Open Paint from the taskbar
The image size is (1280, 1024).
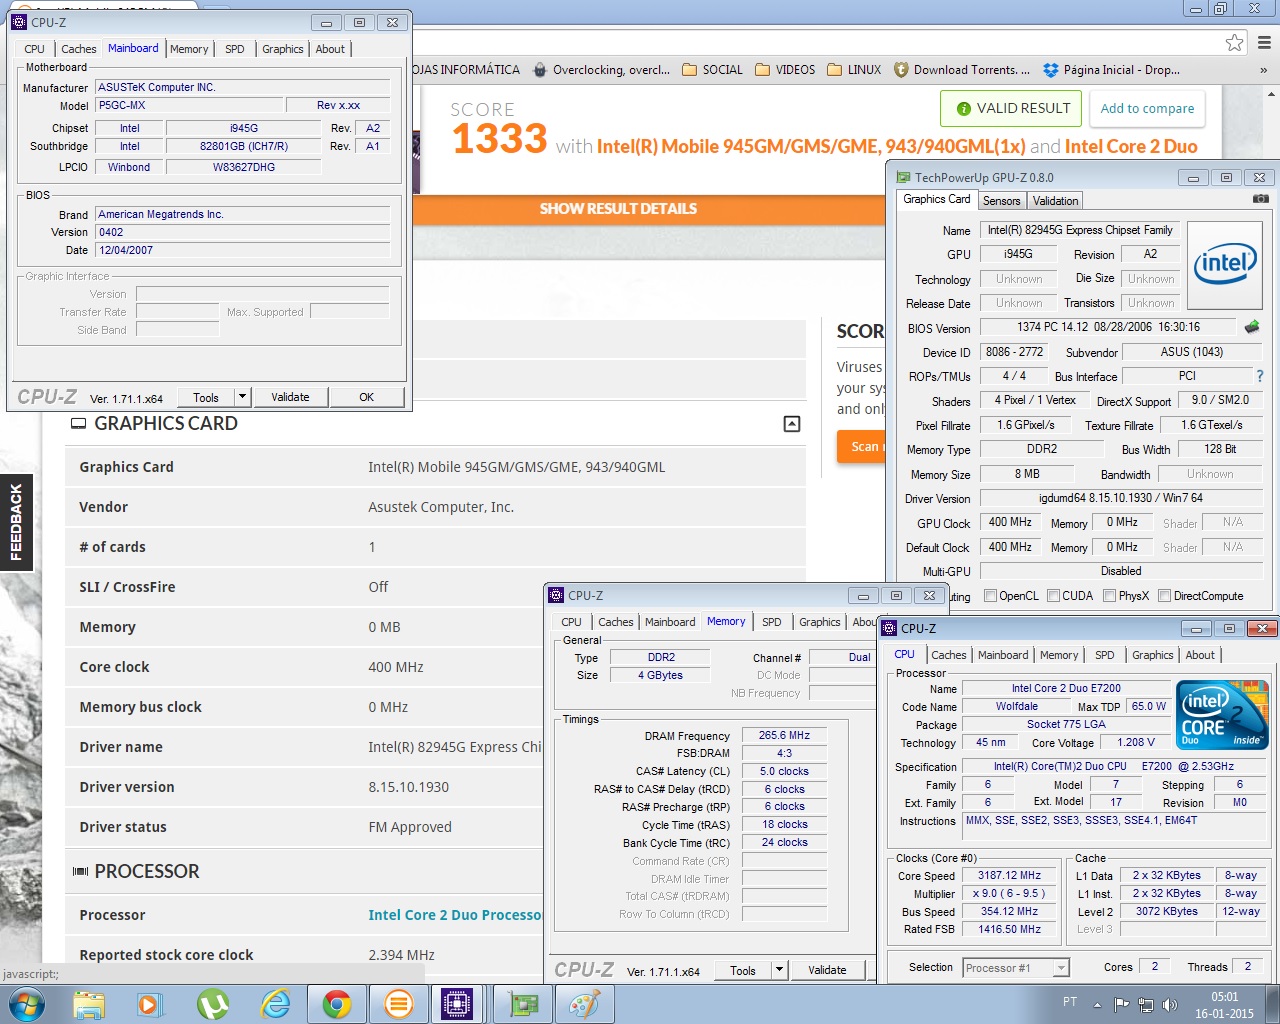[584, 1004]
